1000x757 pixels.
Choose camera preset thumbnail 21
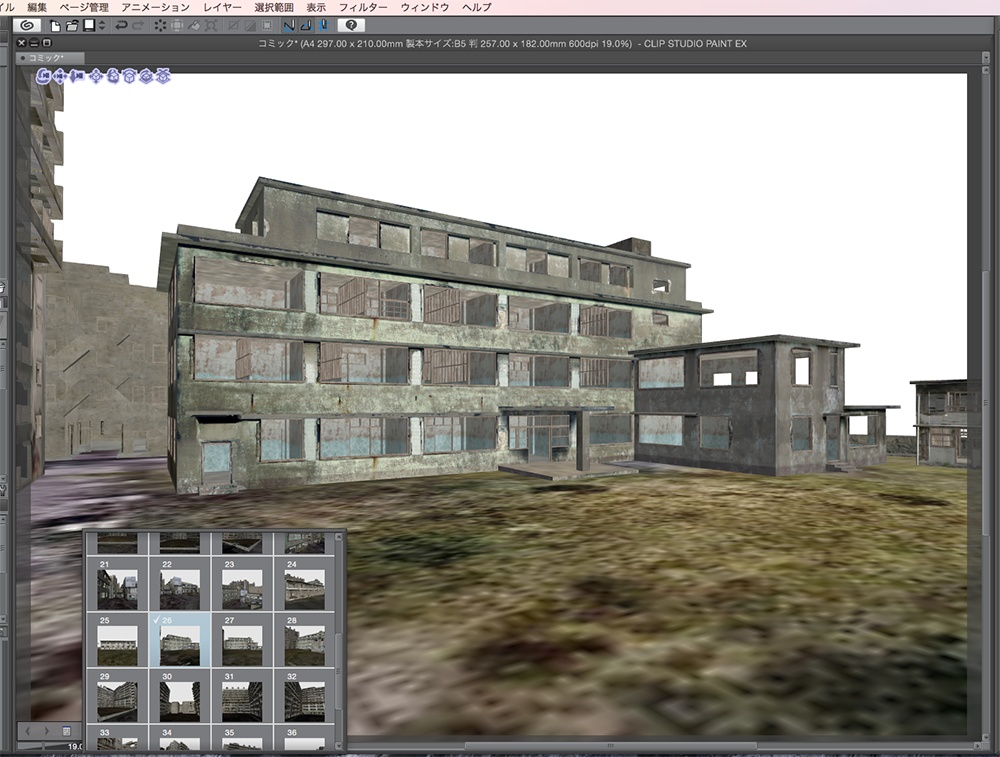coord(117,584)
